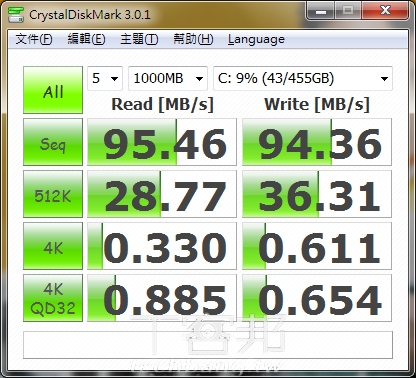Image resolution: width=416 pixels, height=378 pixels.
Task: Click the Write [MB/s] column header
Action: tap(317, 105)
